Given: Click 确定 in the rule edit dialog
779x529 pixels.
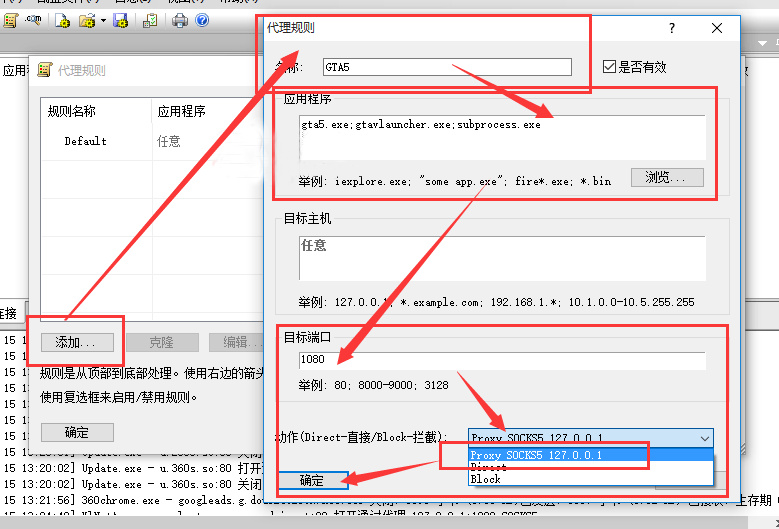Looking at the screenshot, I should (311, 480).
